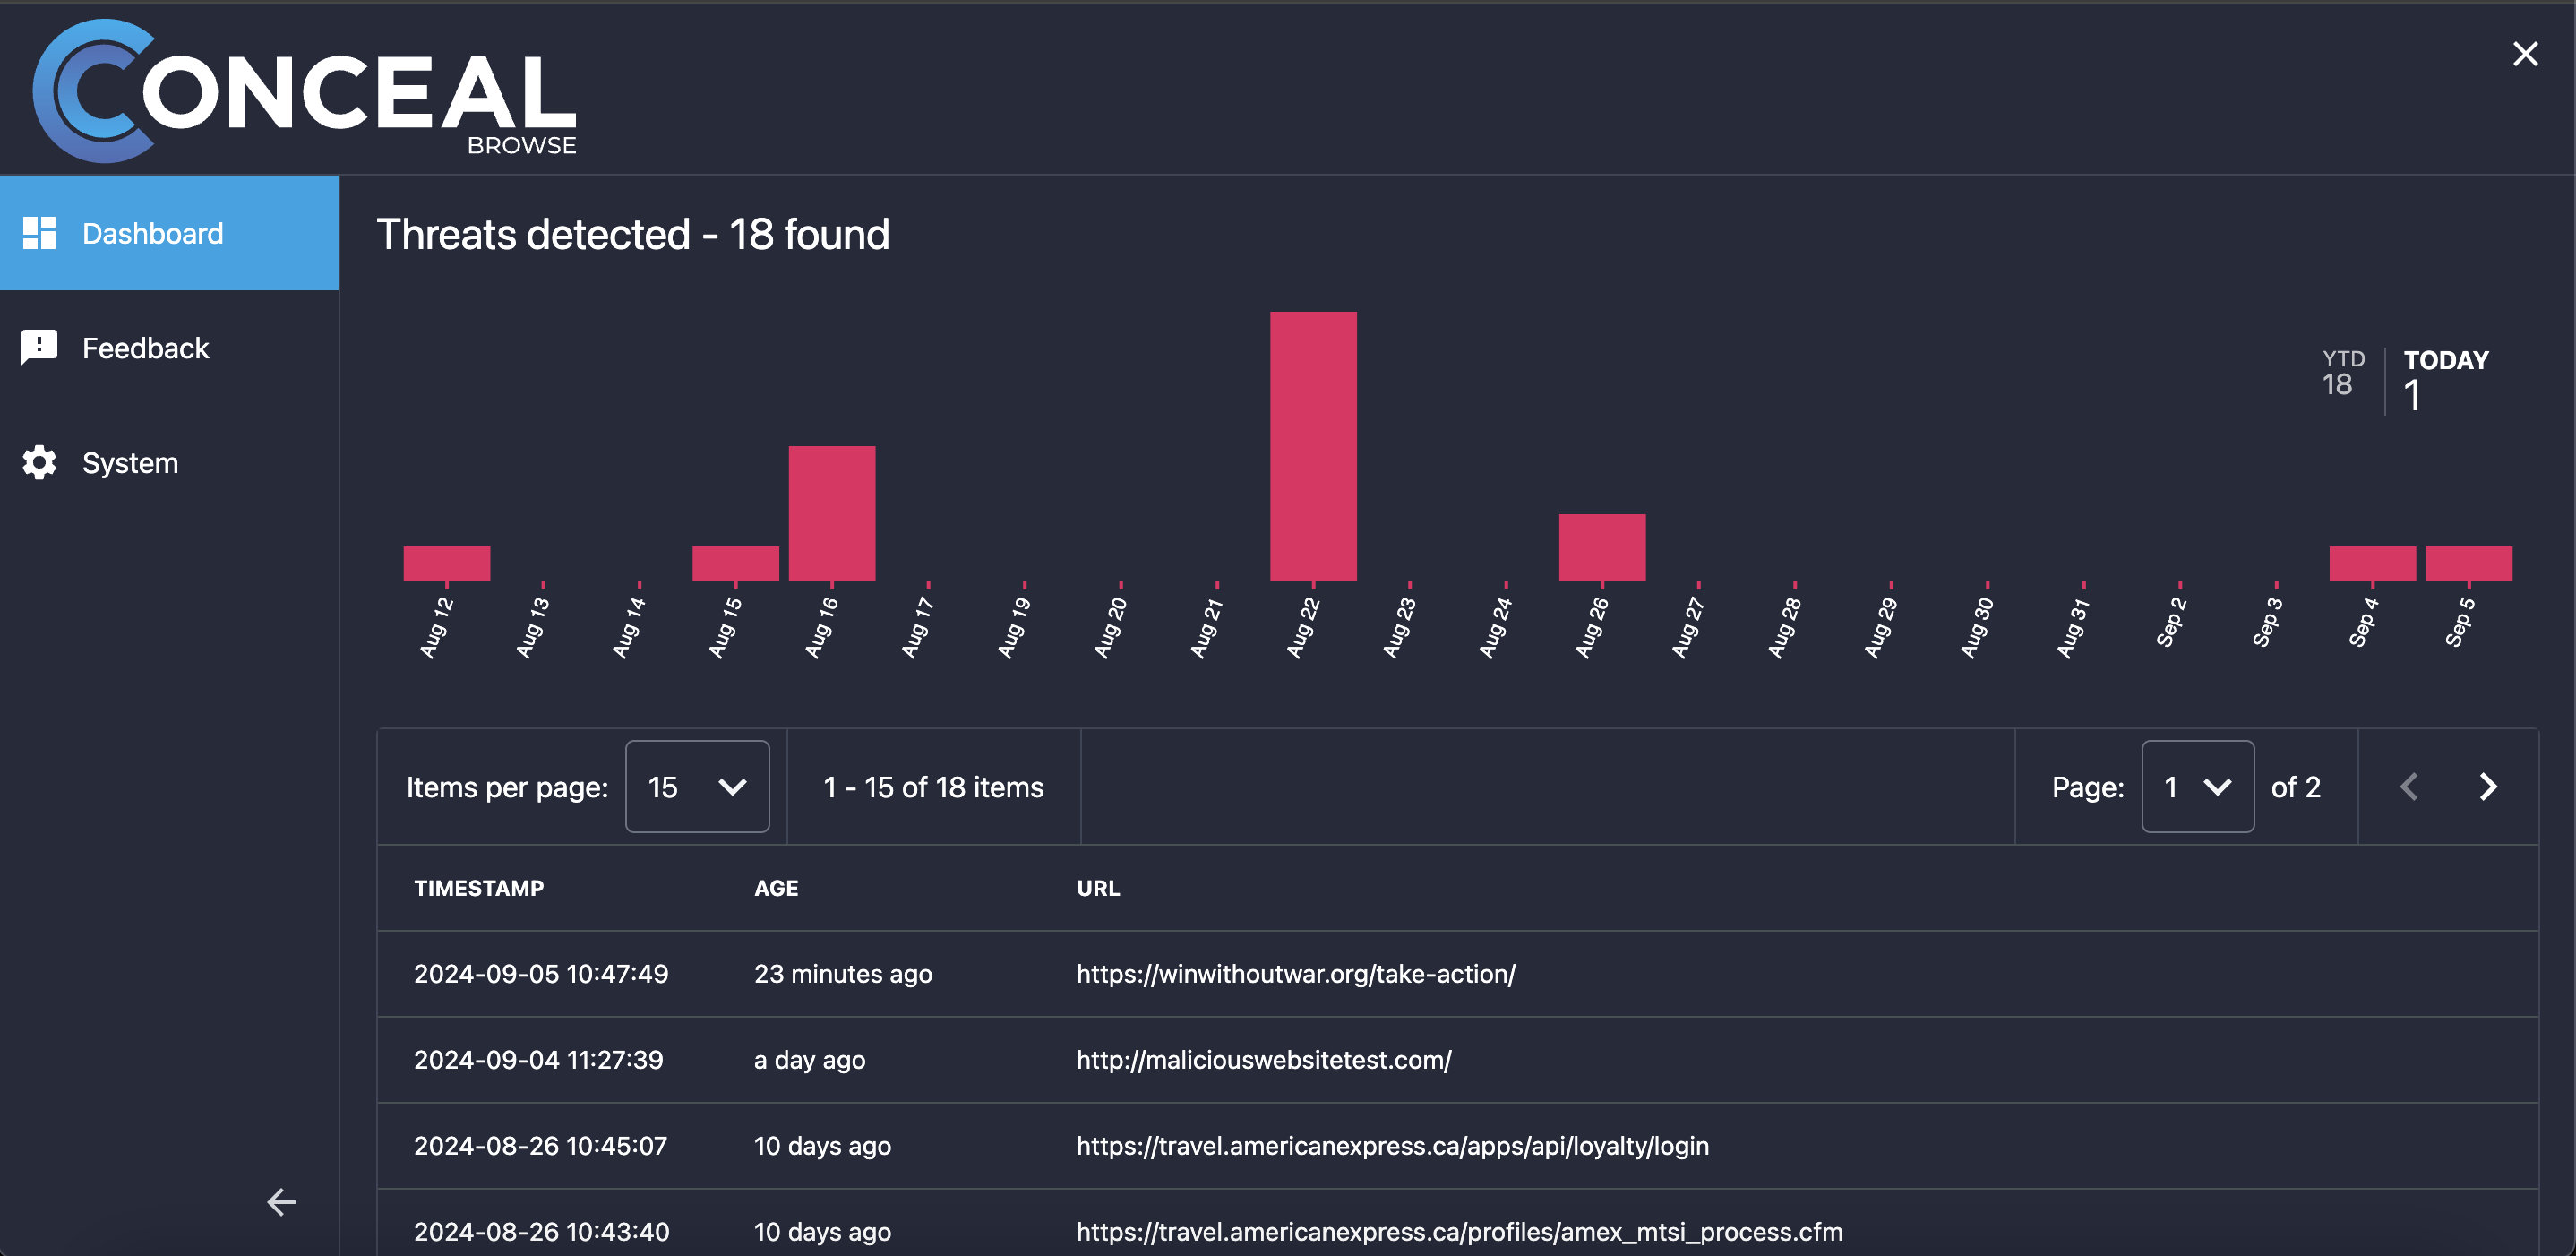This screenshot has height=1256, width=2576.
Task: Collapse sidebar with the left arrow icon
Action: pyautogui.click(x=281, y=1202)
